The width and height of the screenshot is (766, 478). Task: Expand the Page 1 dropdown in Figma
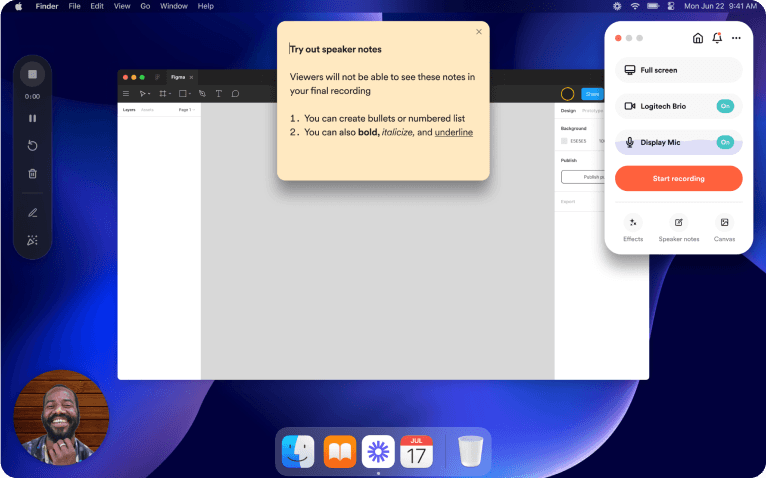tap(187, 110)
